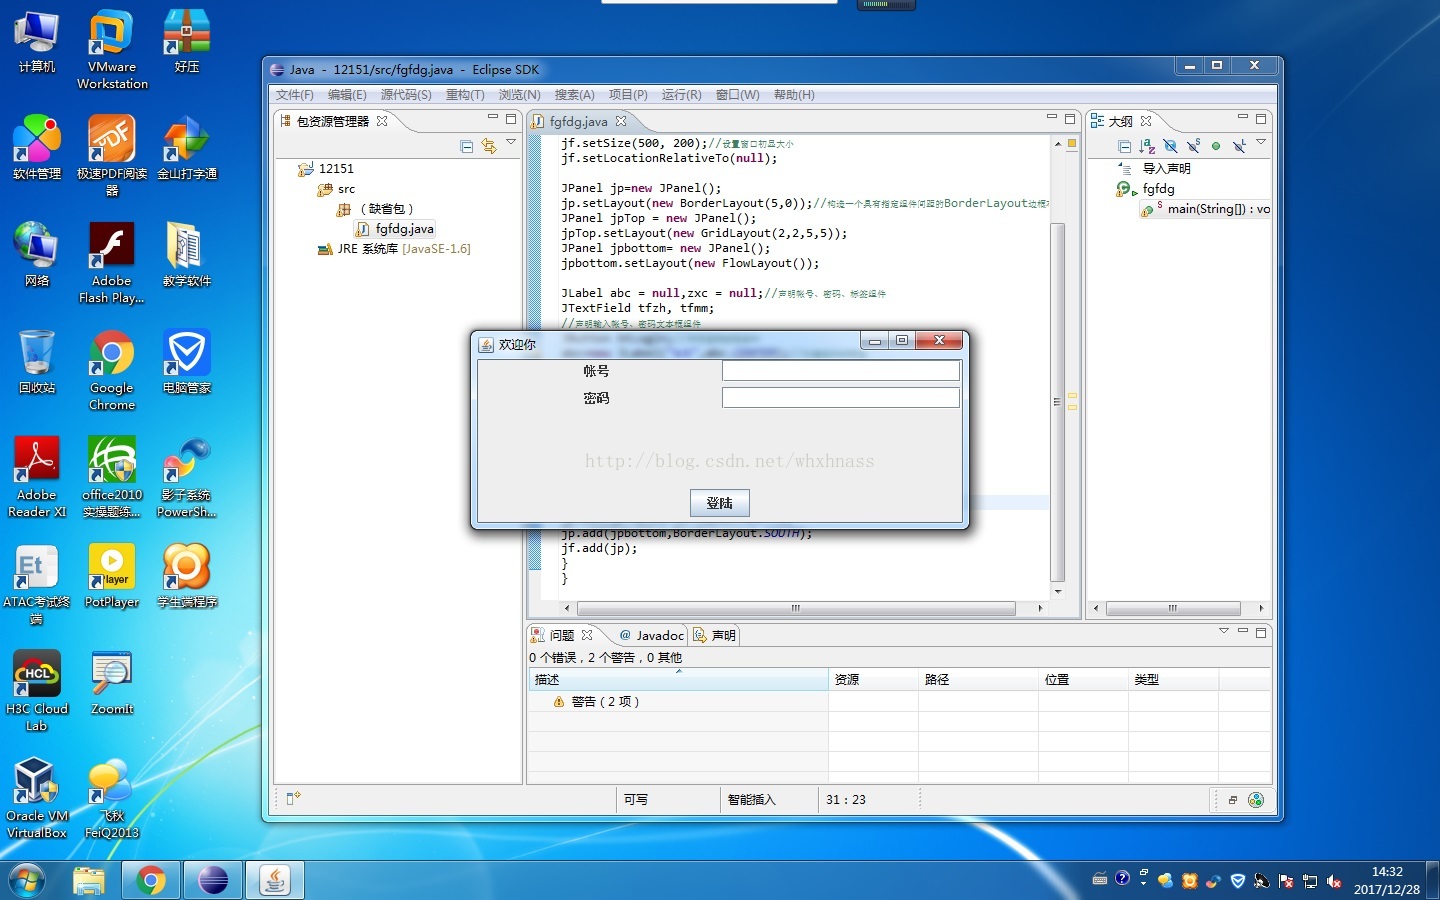Sort problems by 类型 column header
The width and height of the screenshot is (1440, 900).
point(1173,680)
